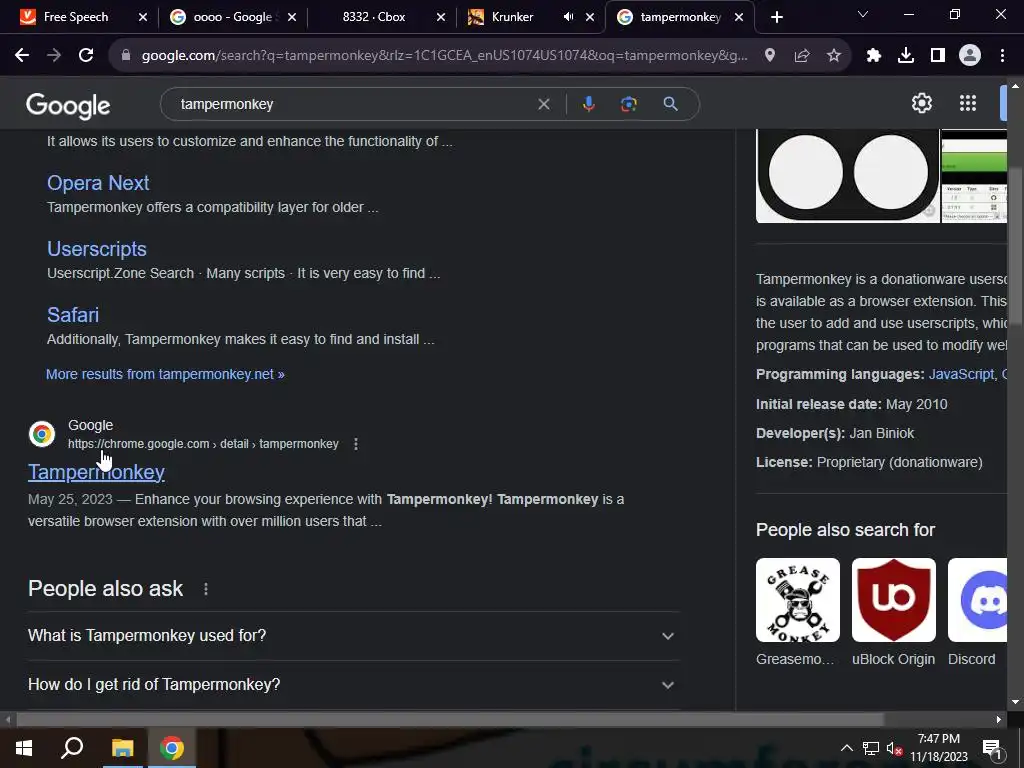Click the muted volume tray icon
The image size is (1024, 768).
pyautogui.click(x=894, y=748)
